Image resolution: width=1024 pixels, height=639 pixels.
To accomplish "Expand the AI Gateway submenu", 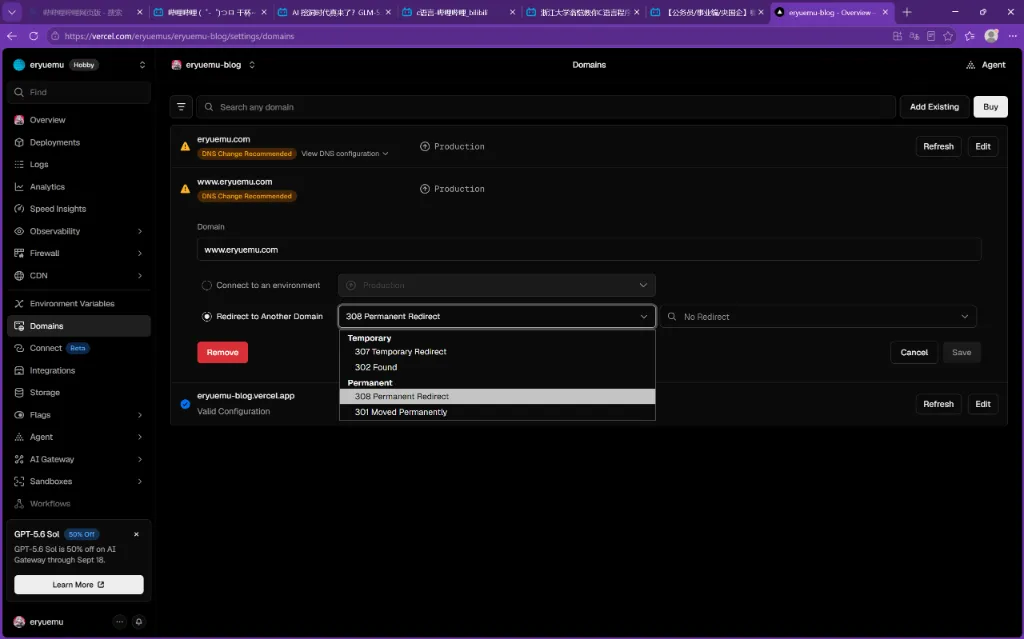I will pyautogui.click(x=140, y=459).
